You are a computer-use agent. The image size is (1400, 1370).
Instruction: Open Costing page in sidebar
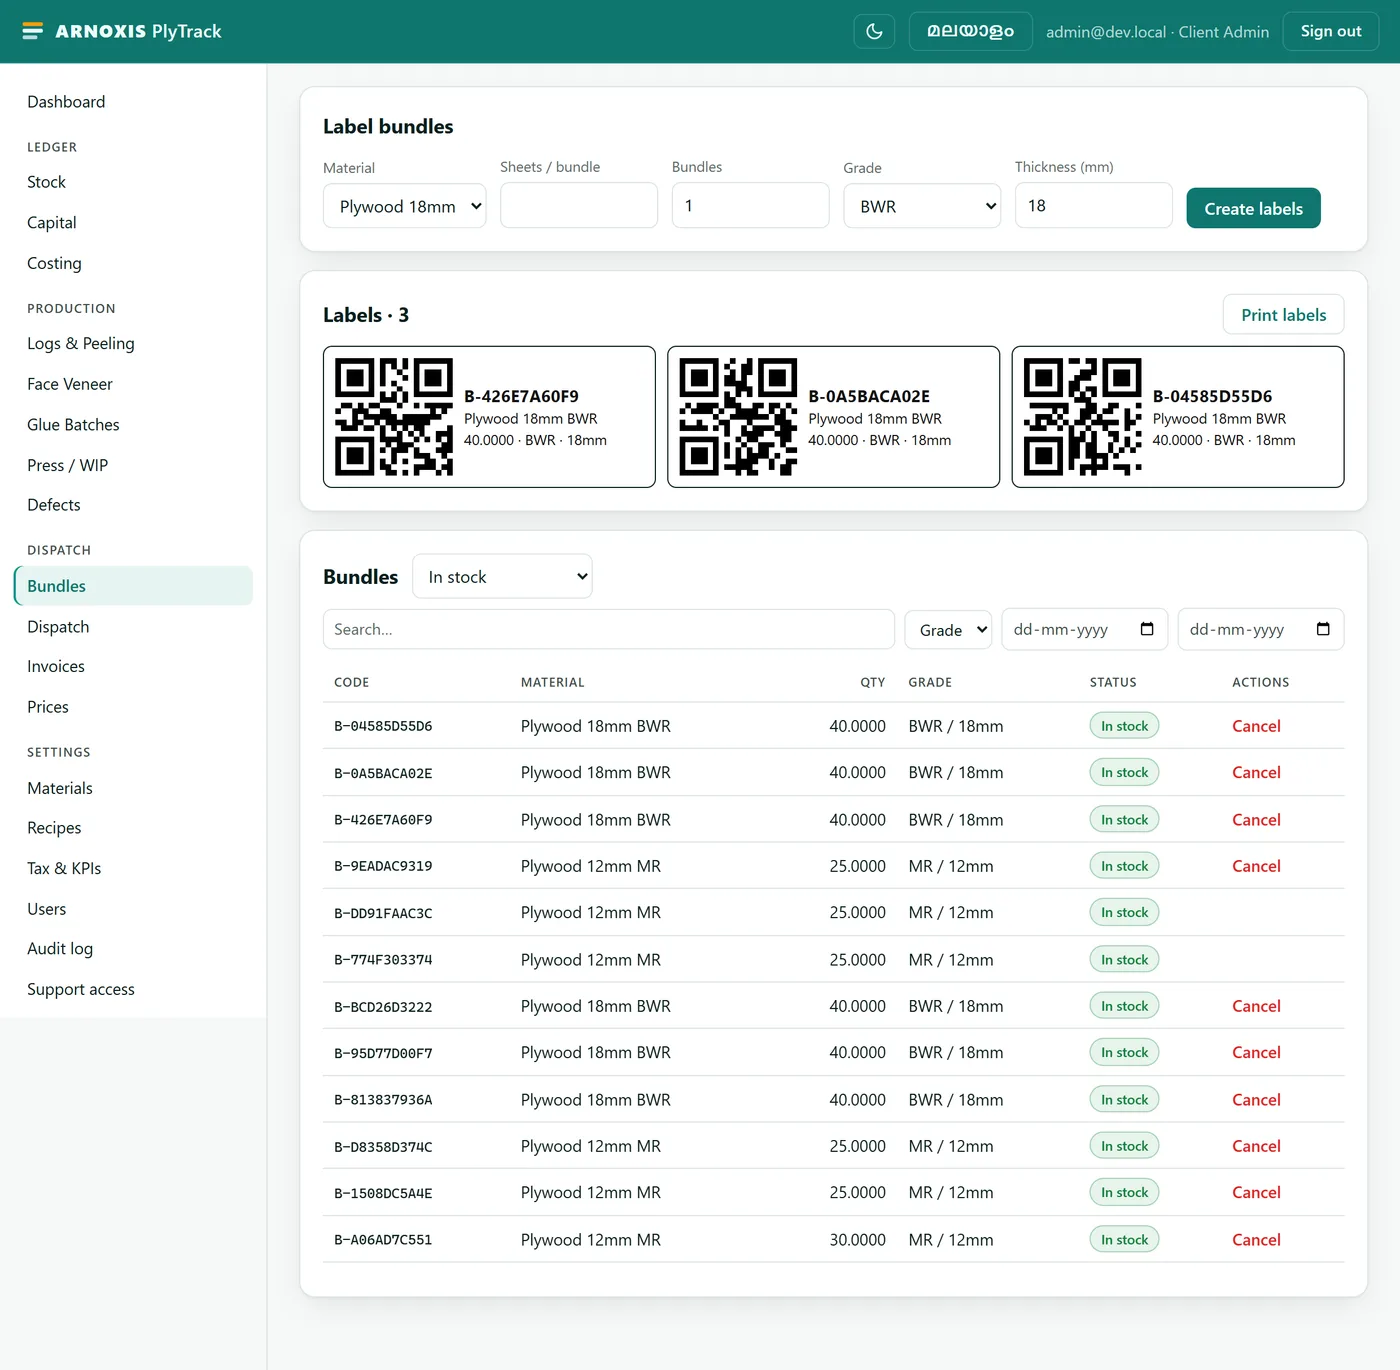[x=54, y=263]
